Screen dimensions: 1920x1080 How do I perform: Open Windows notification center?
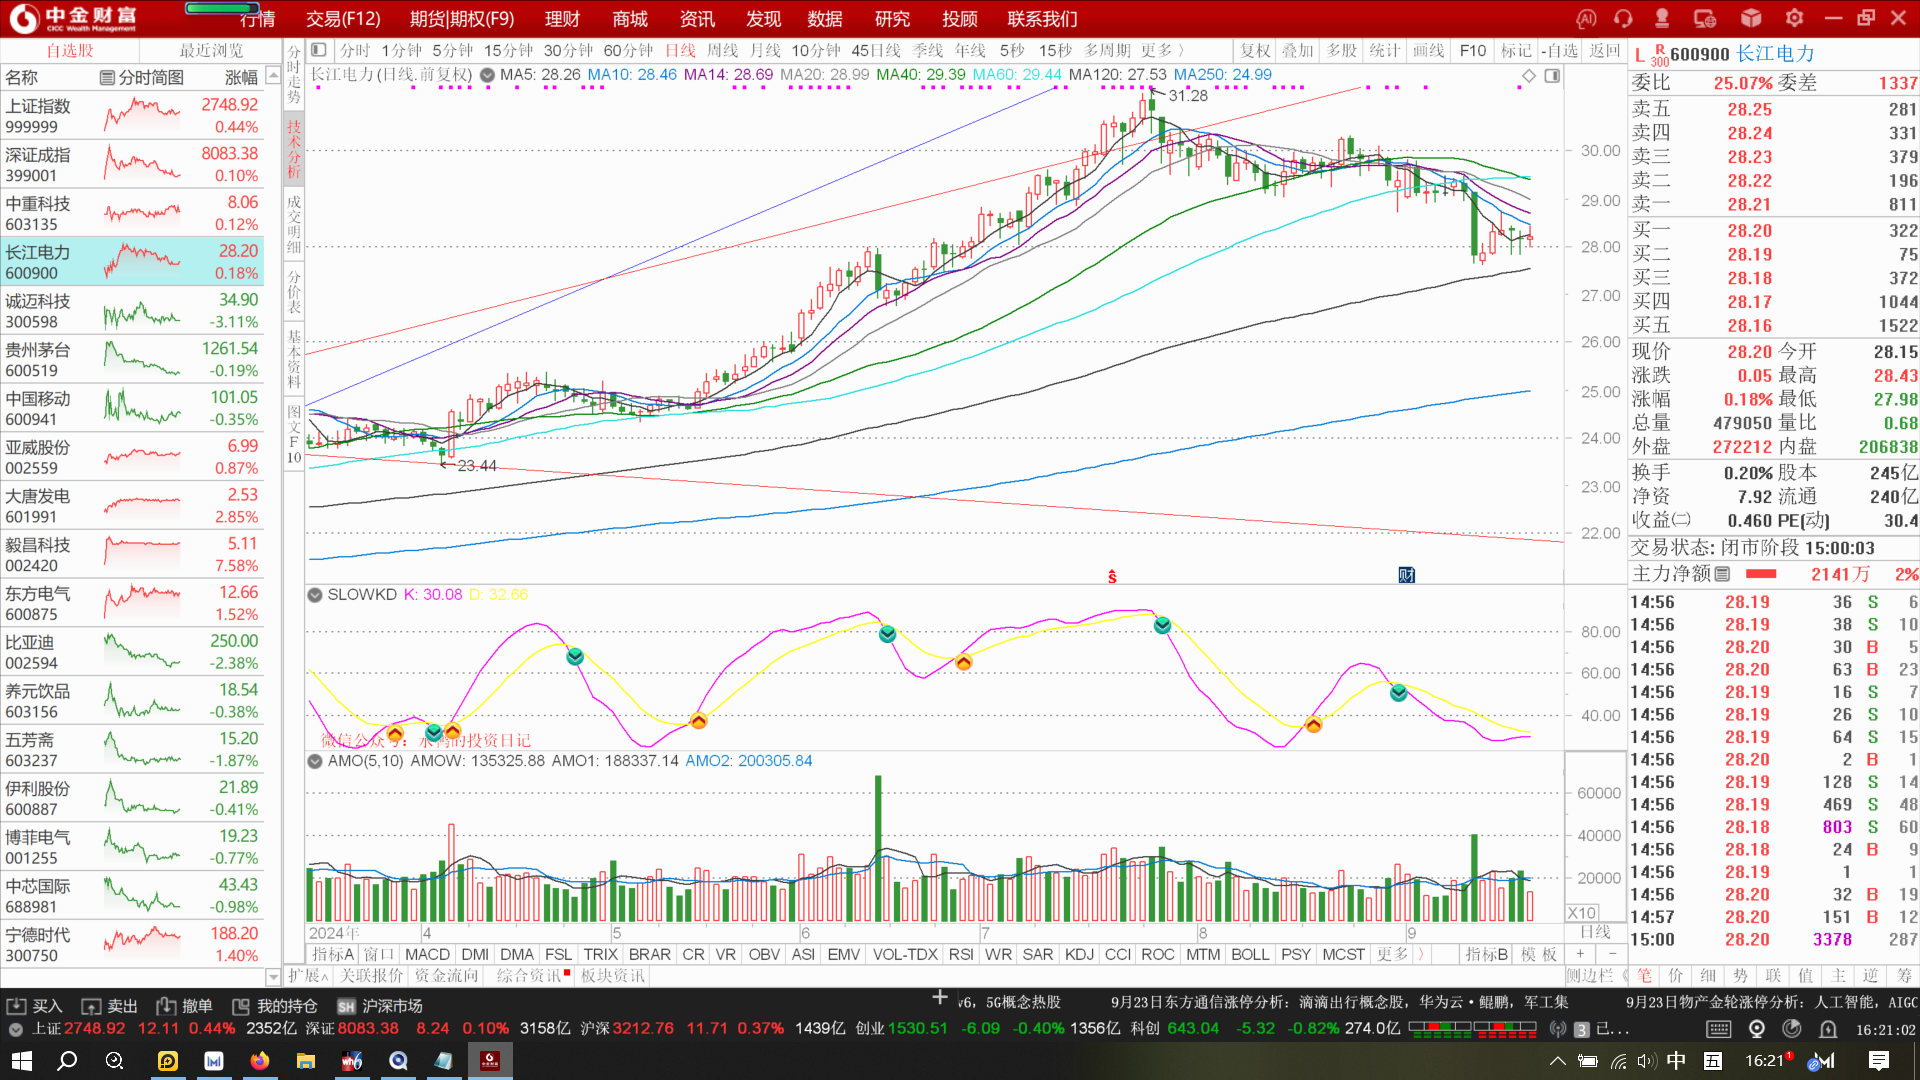coord(1879,1061)
